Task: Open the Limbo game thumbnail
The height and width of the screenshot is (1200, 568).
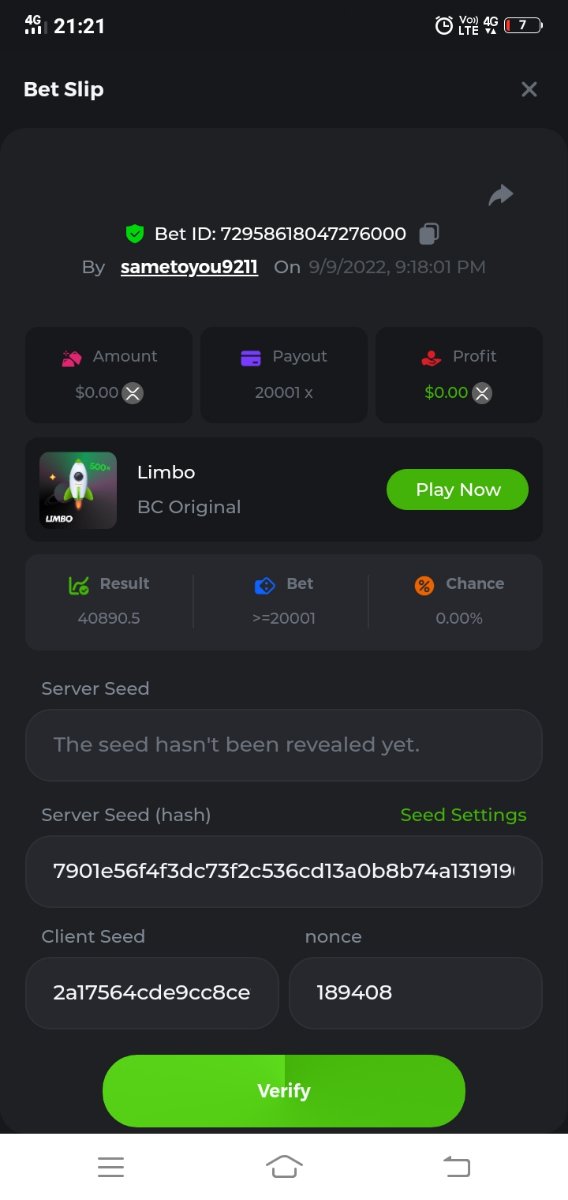Action: click(78, 490)
